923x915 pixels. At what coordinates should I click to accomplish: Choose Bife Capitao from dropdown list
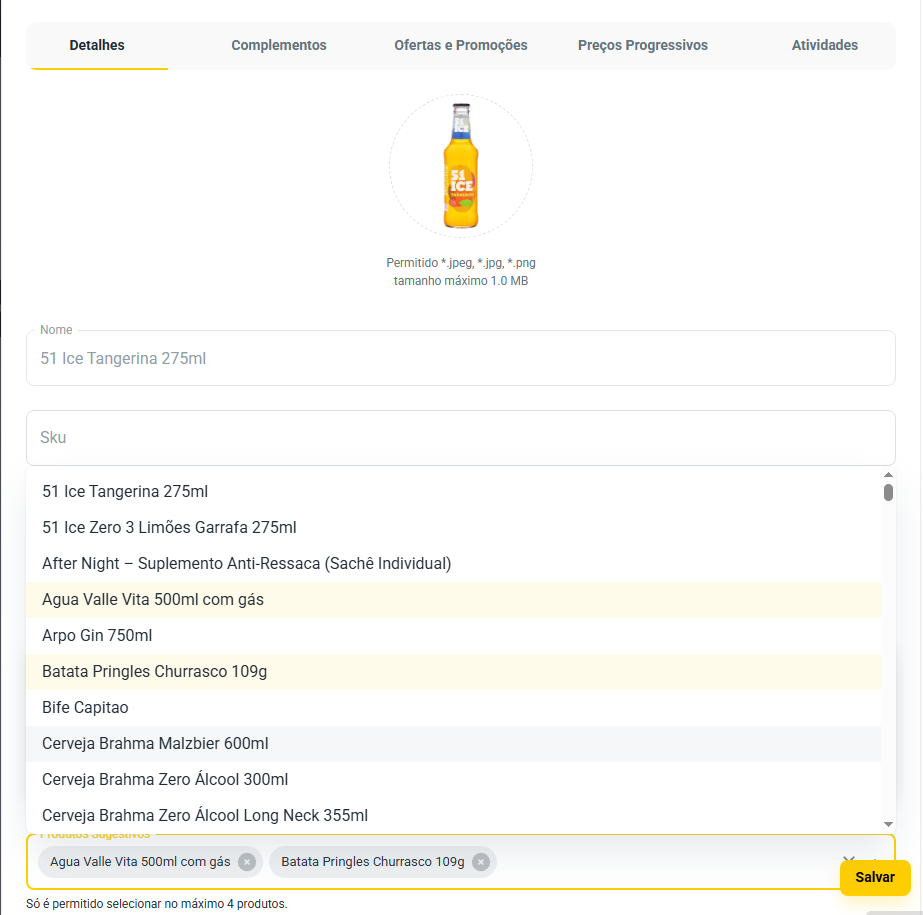click(x=453, y=707)
